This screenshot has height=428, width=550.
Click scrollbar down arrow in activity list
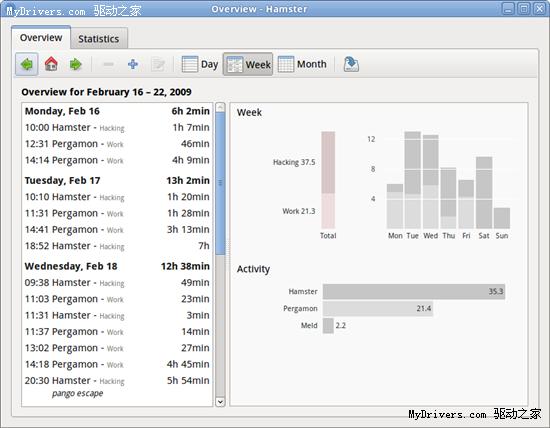pyautogui.click(x=220, y=401)
